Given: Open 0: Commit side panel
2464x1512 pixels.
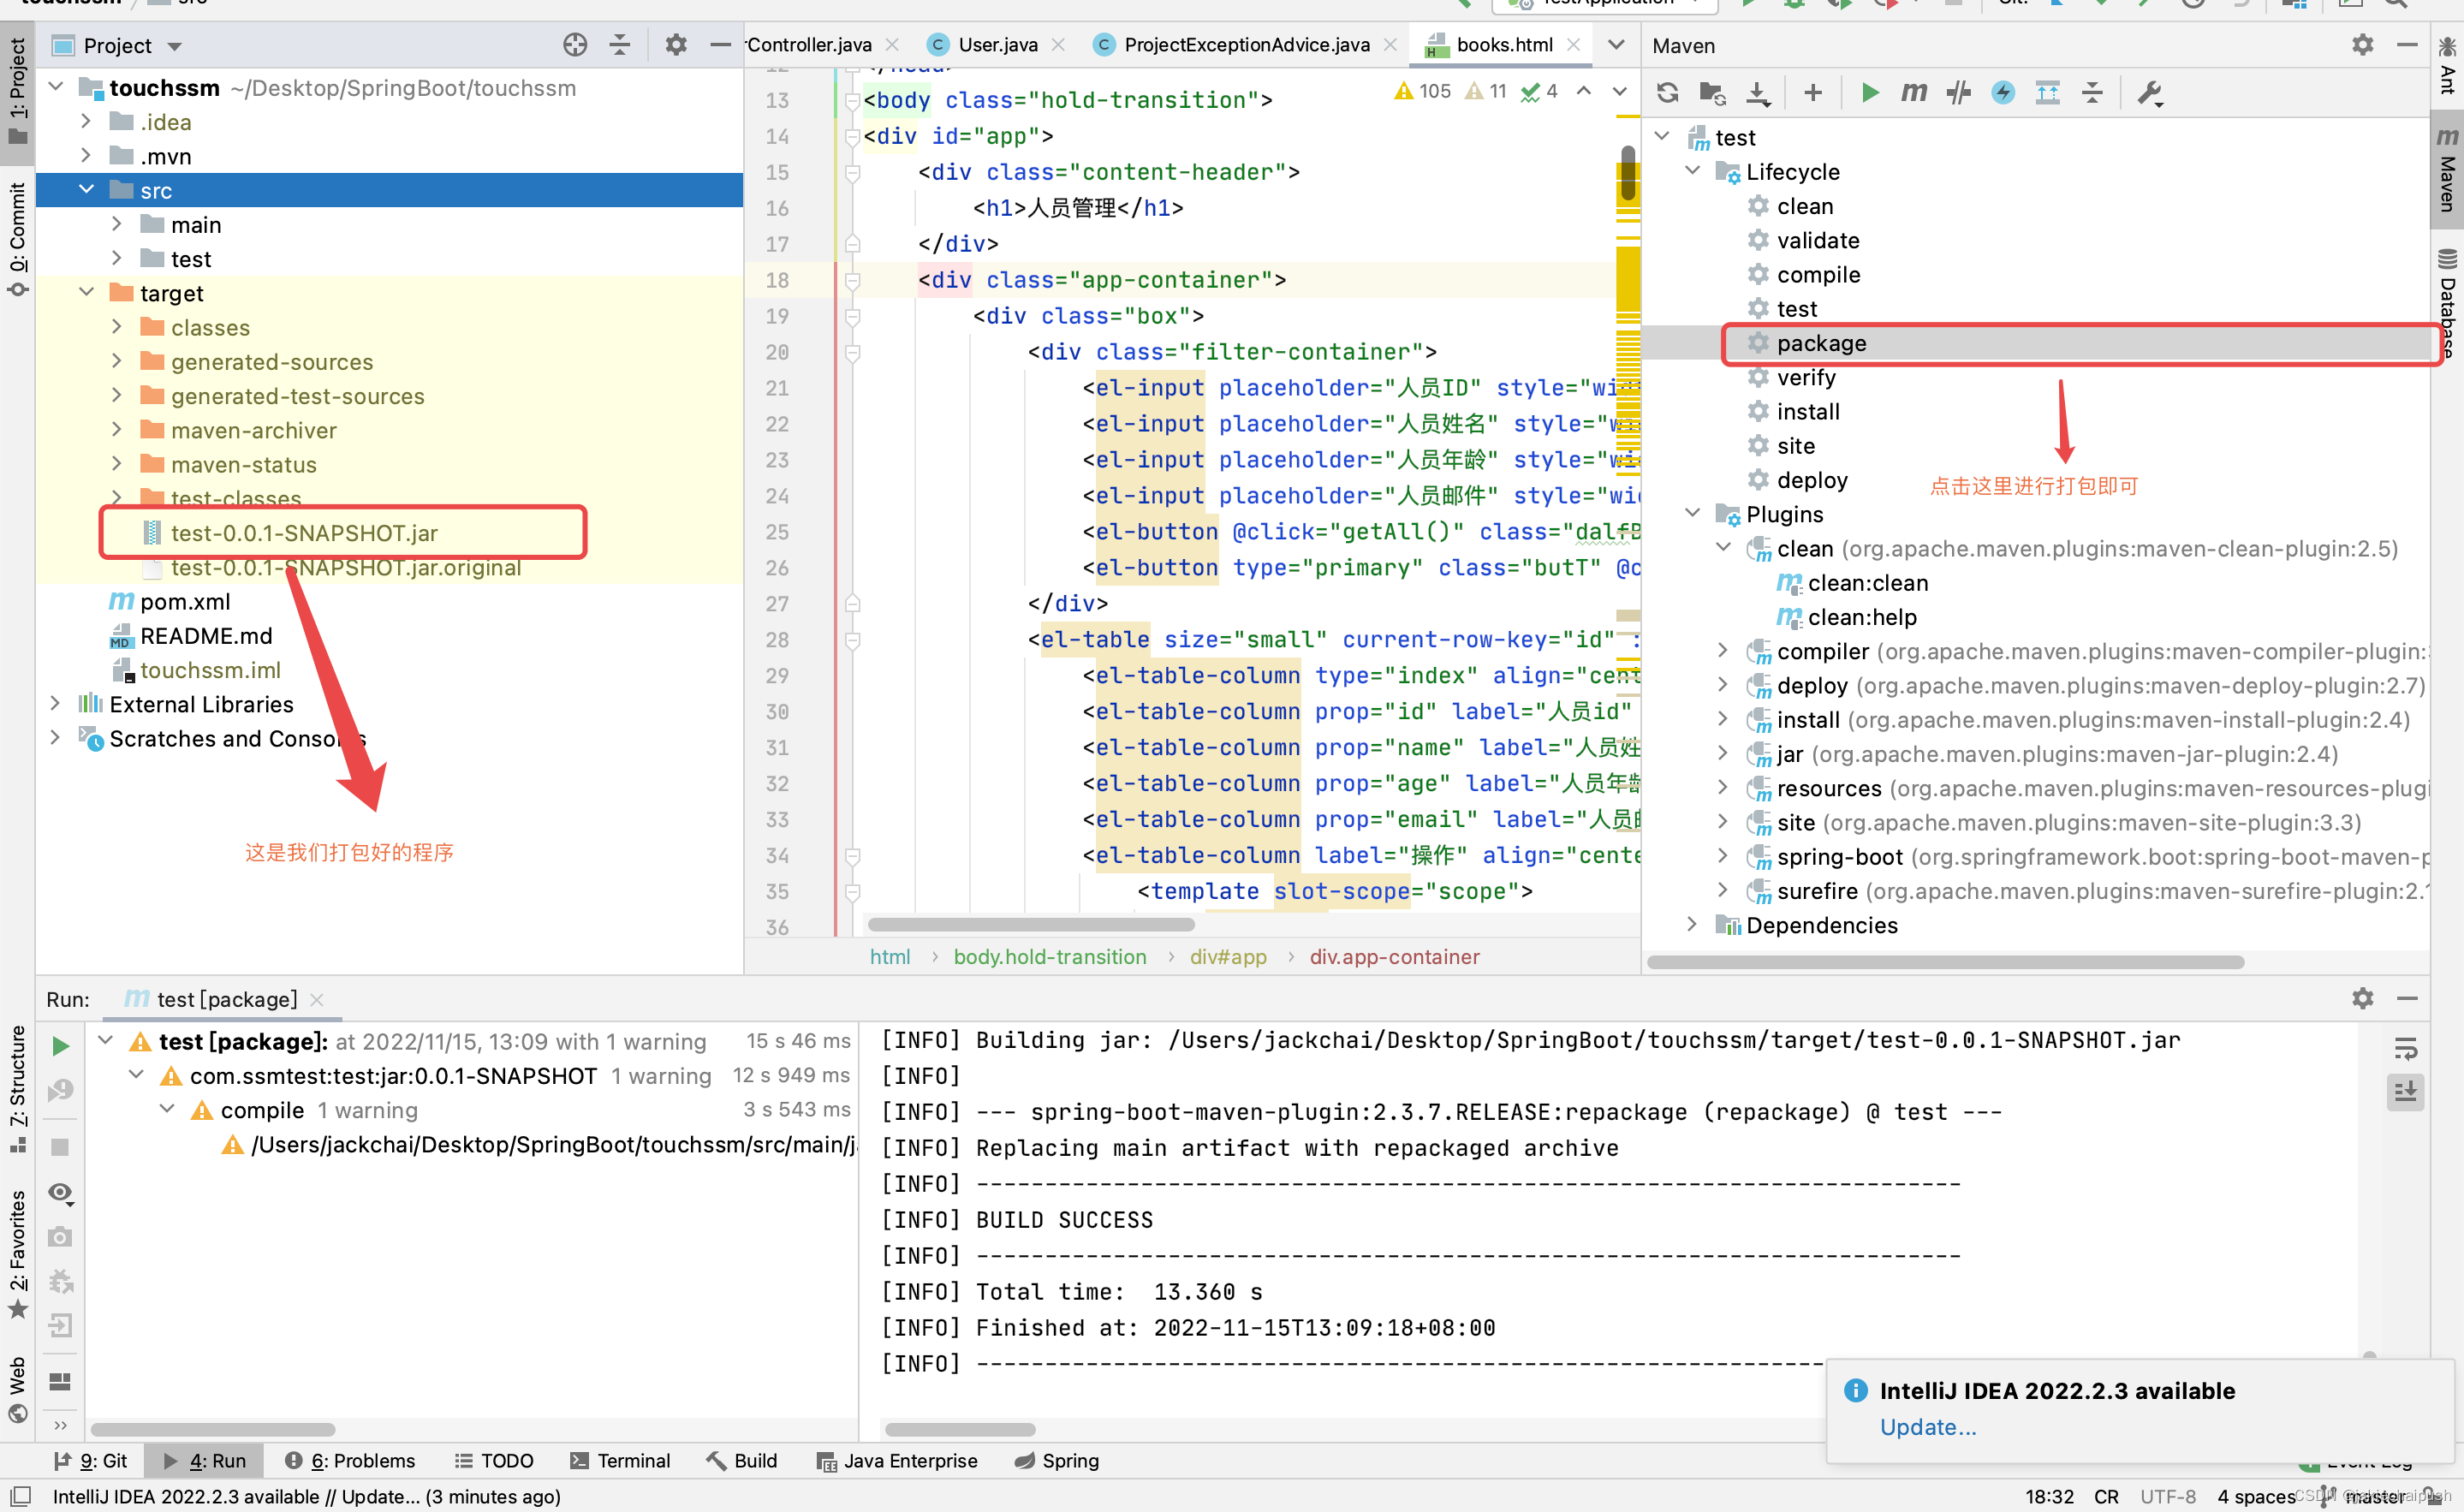Looking at the screenshot, I should tap(18, 238).
